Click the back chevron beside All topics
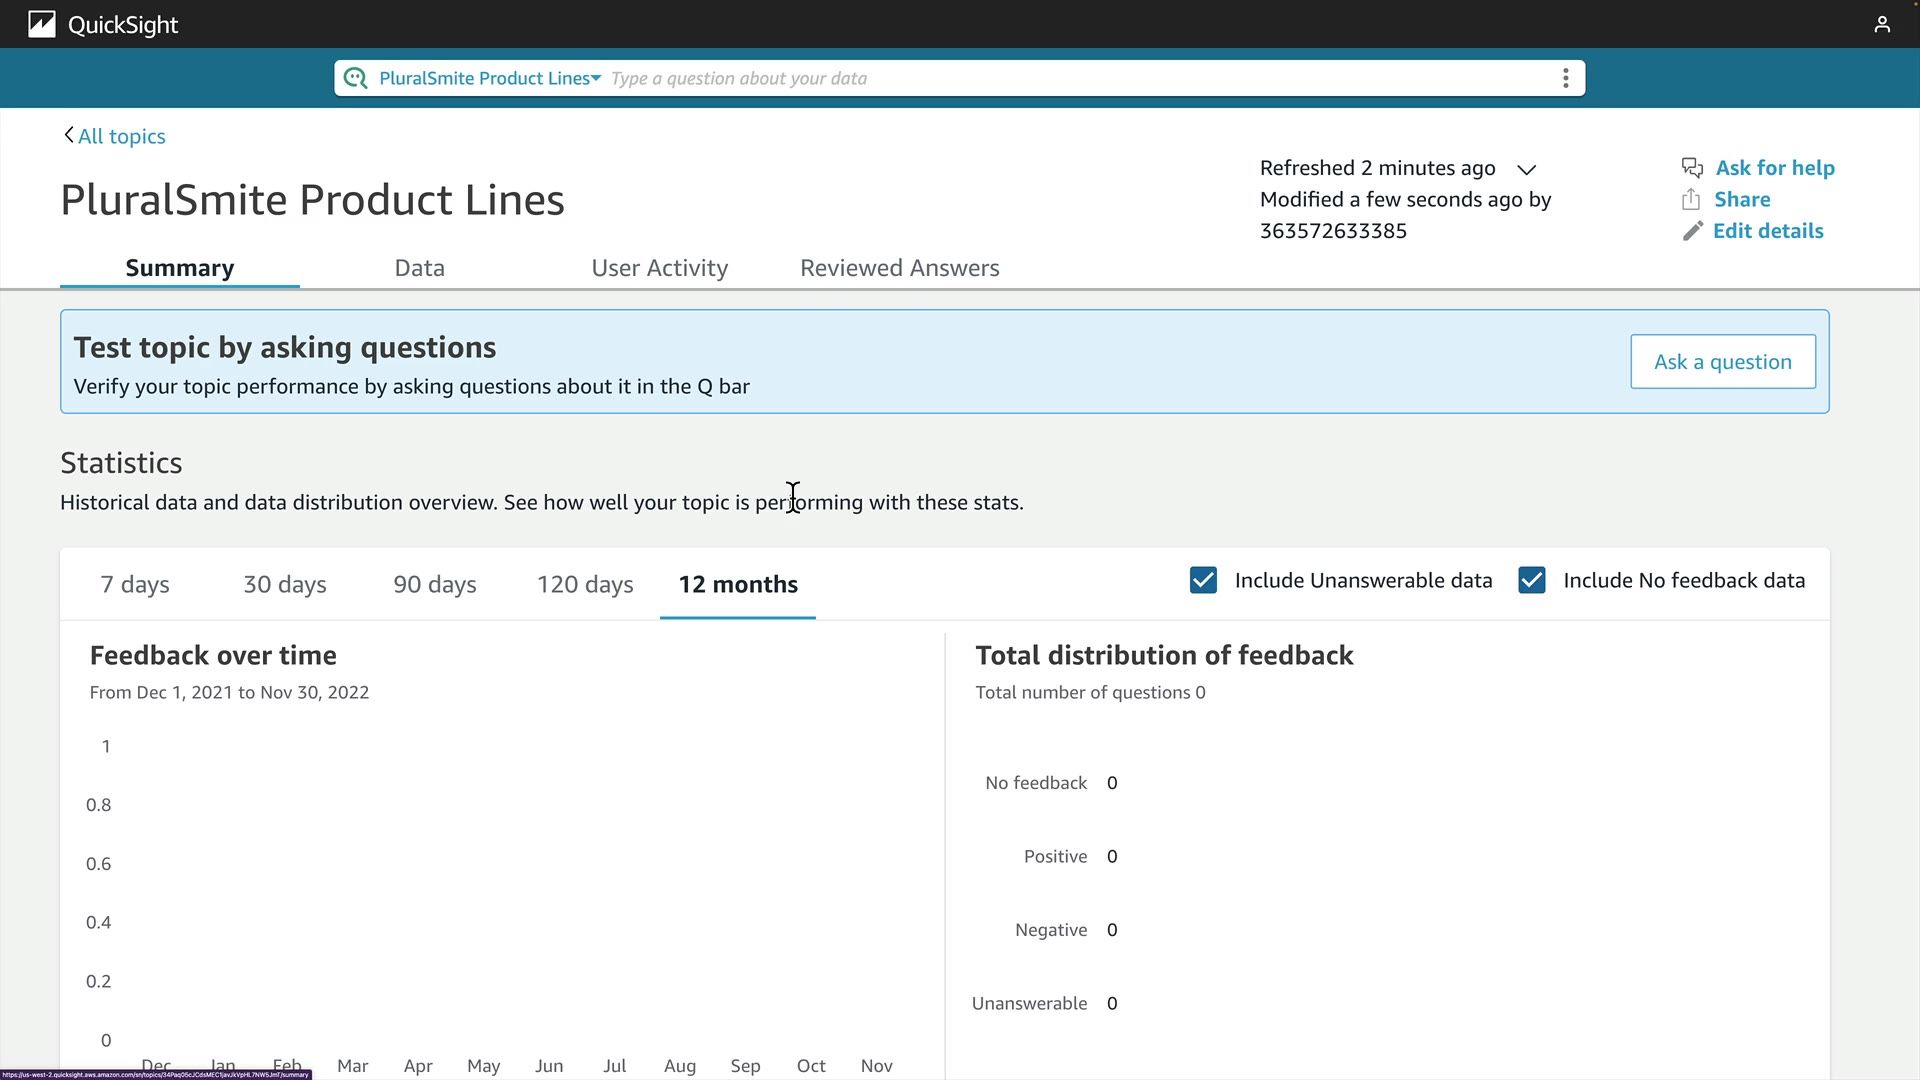Image resolution: width=1920 pixels, height=1080 pixels. pyautogui.click(x=68, y=135)
